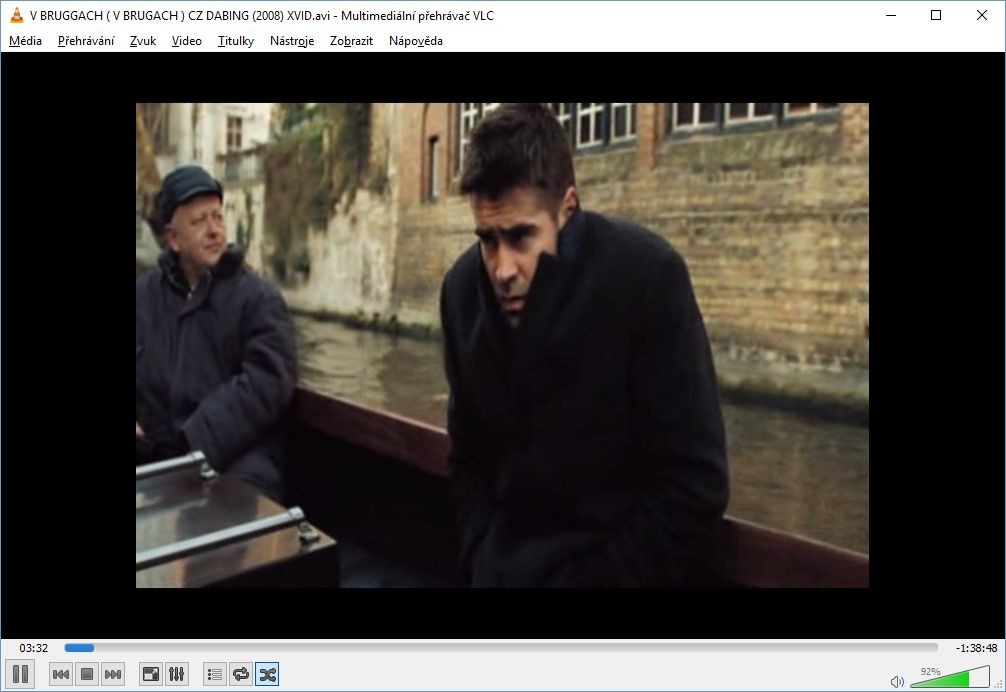
Task: Toggle random shuffle playback
Action: [x=267, y=674]
